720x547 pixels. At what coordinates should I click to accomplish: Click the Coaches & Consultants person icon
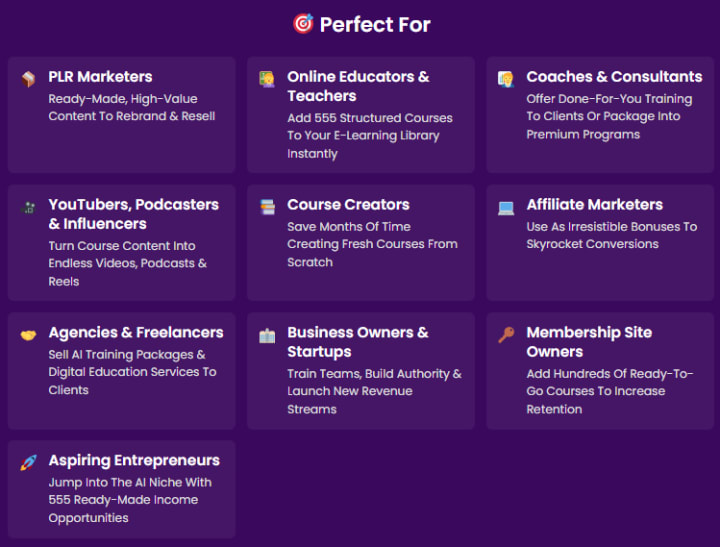506,78
